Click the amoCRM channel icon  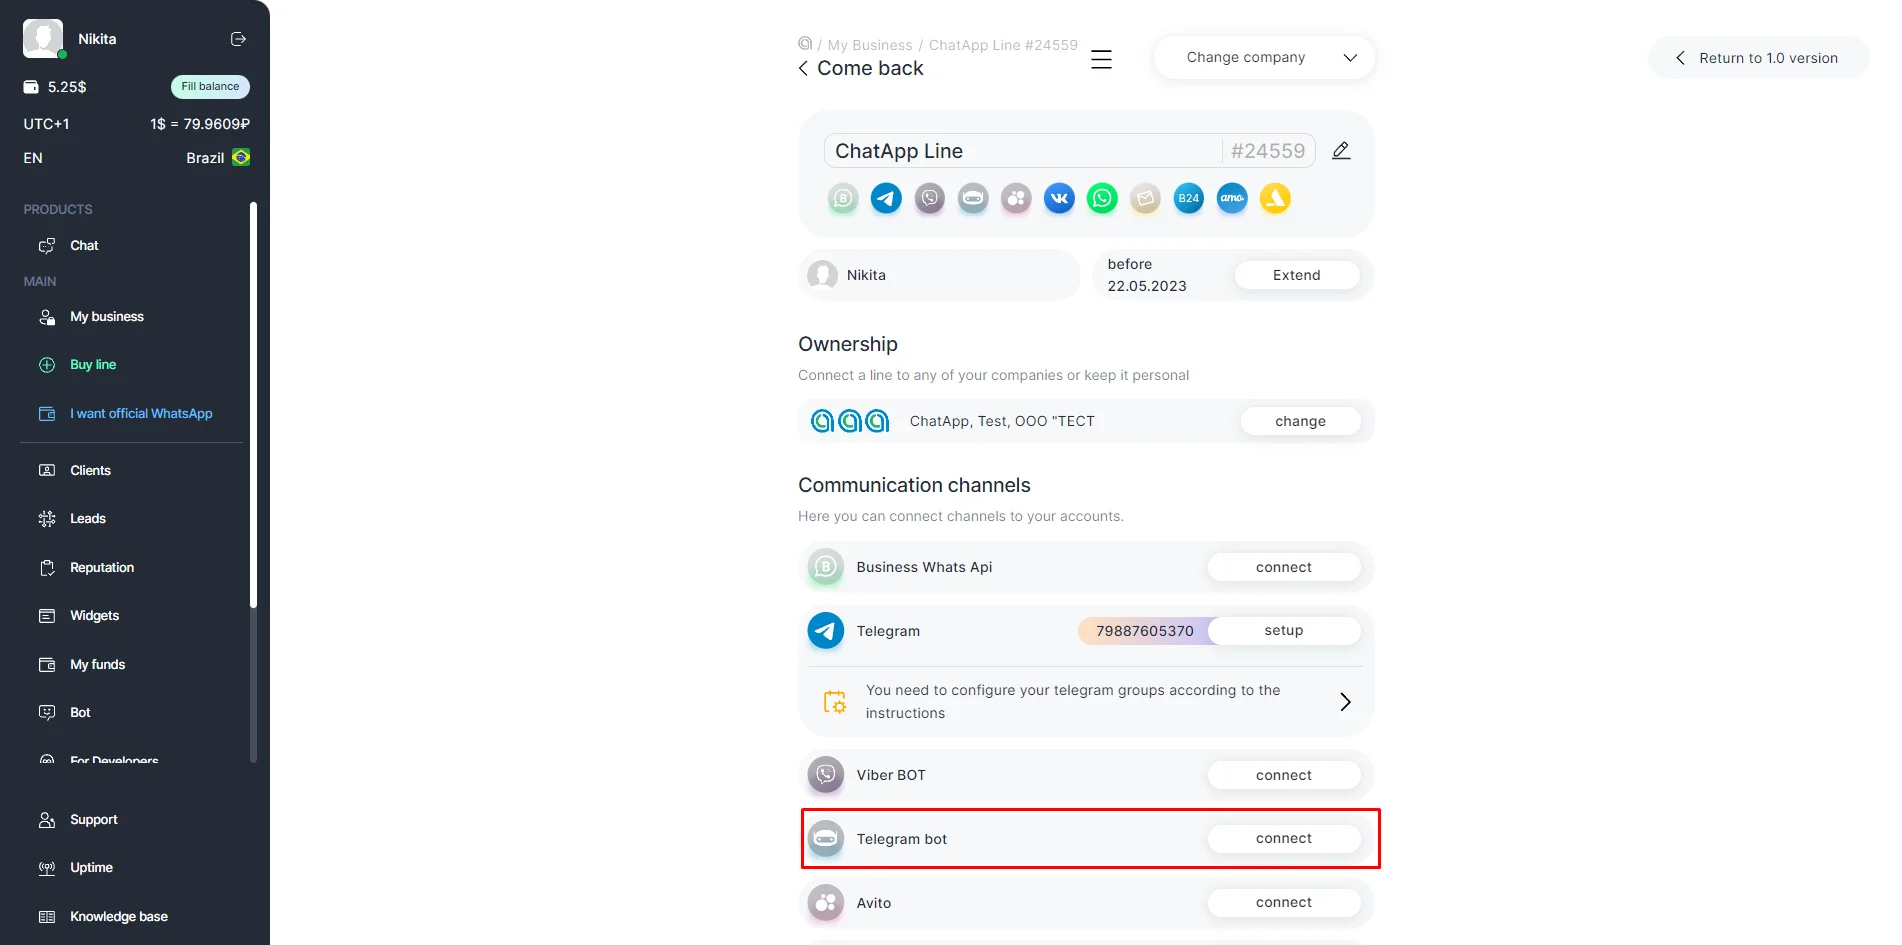point(1232,198)
